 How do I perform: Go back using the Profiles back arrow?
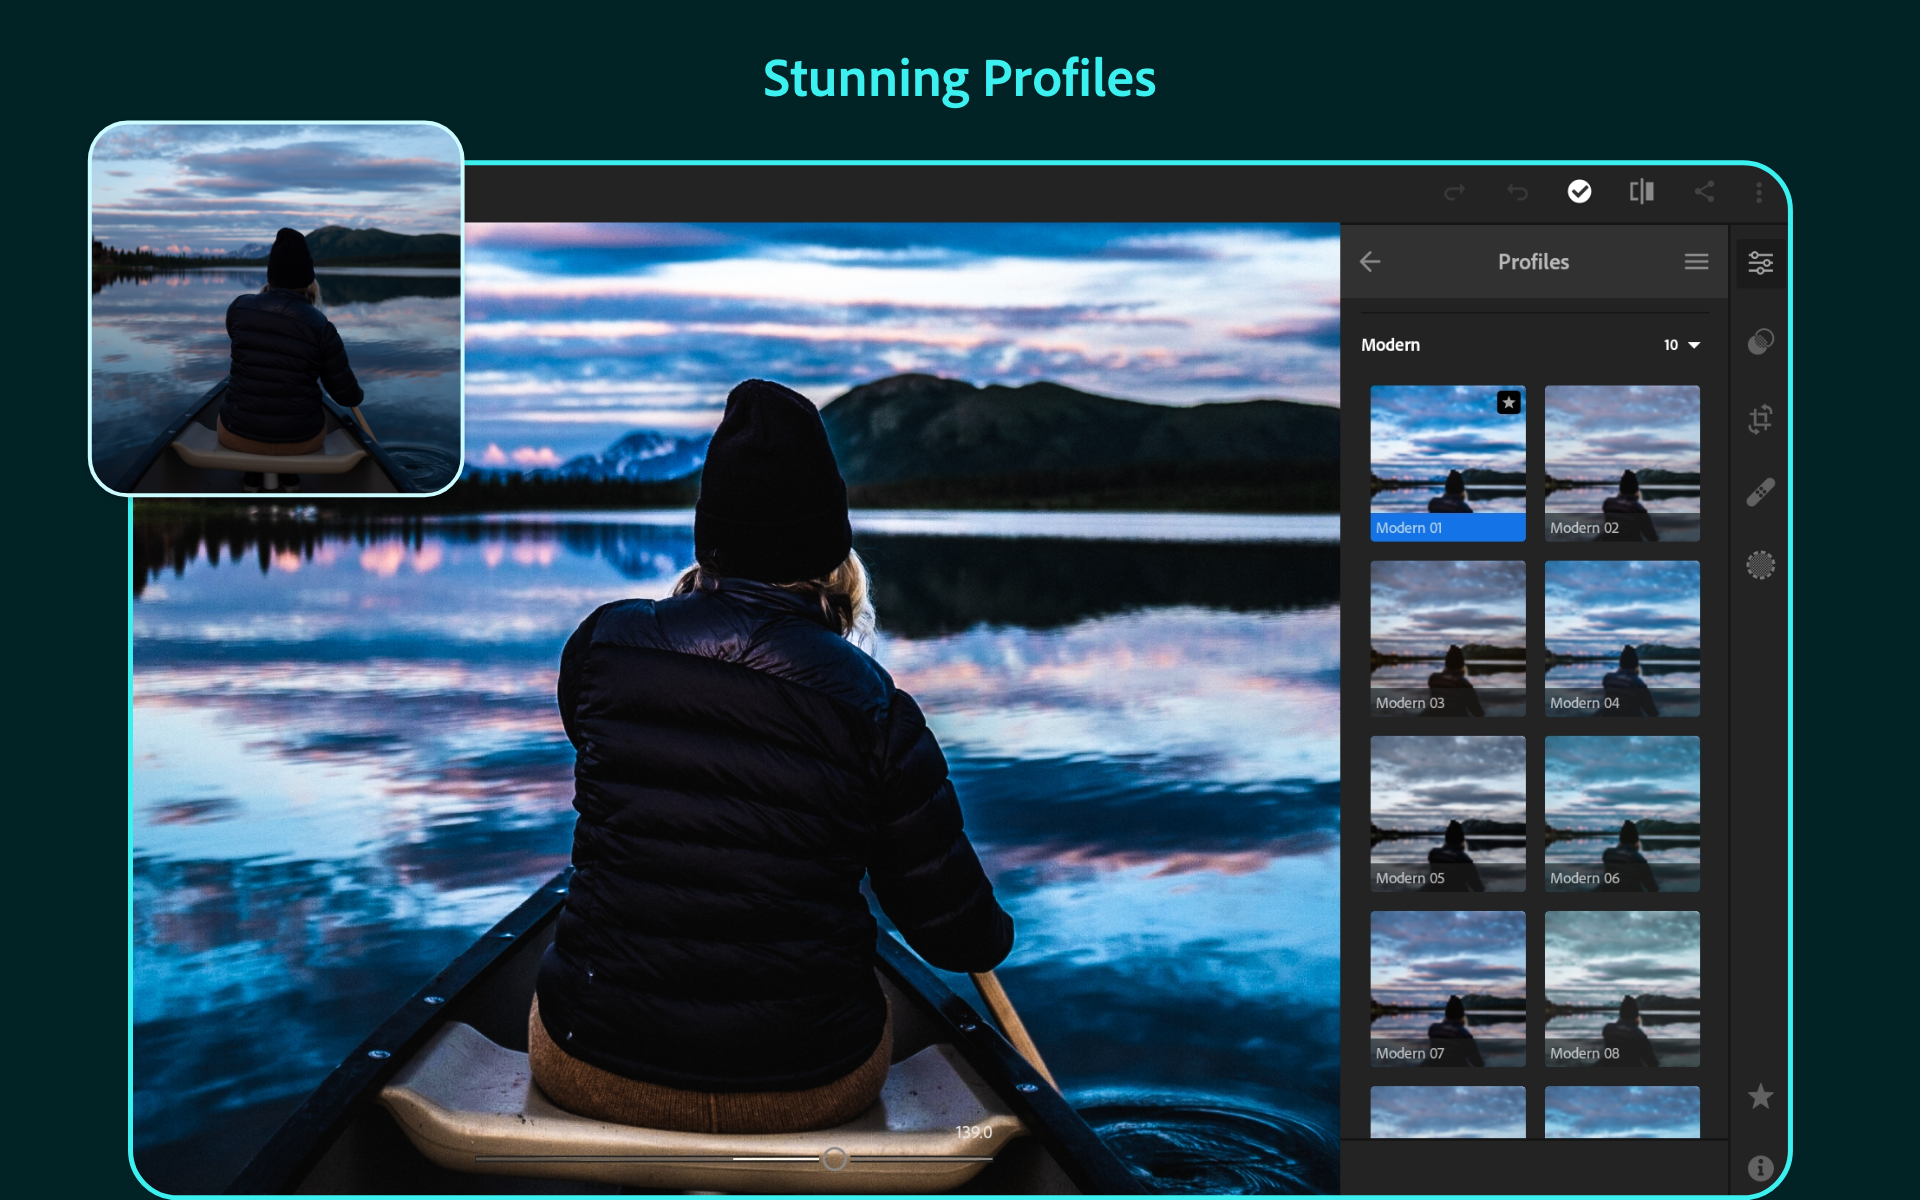click(1370, 261)
